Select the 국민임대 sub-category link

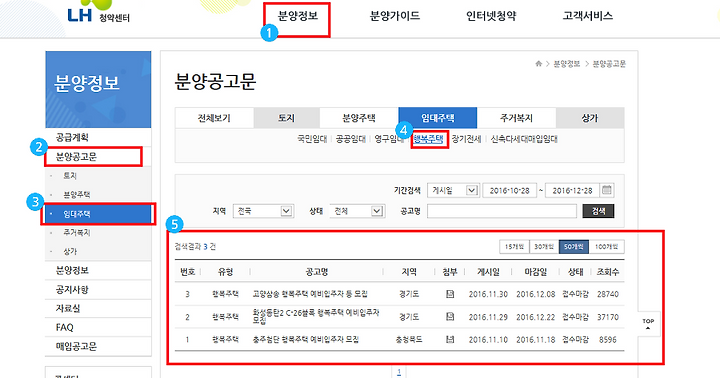[x=312, y=139]
